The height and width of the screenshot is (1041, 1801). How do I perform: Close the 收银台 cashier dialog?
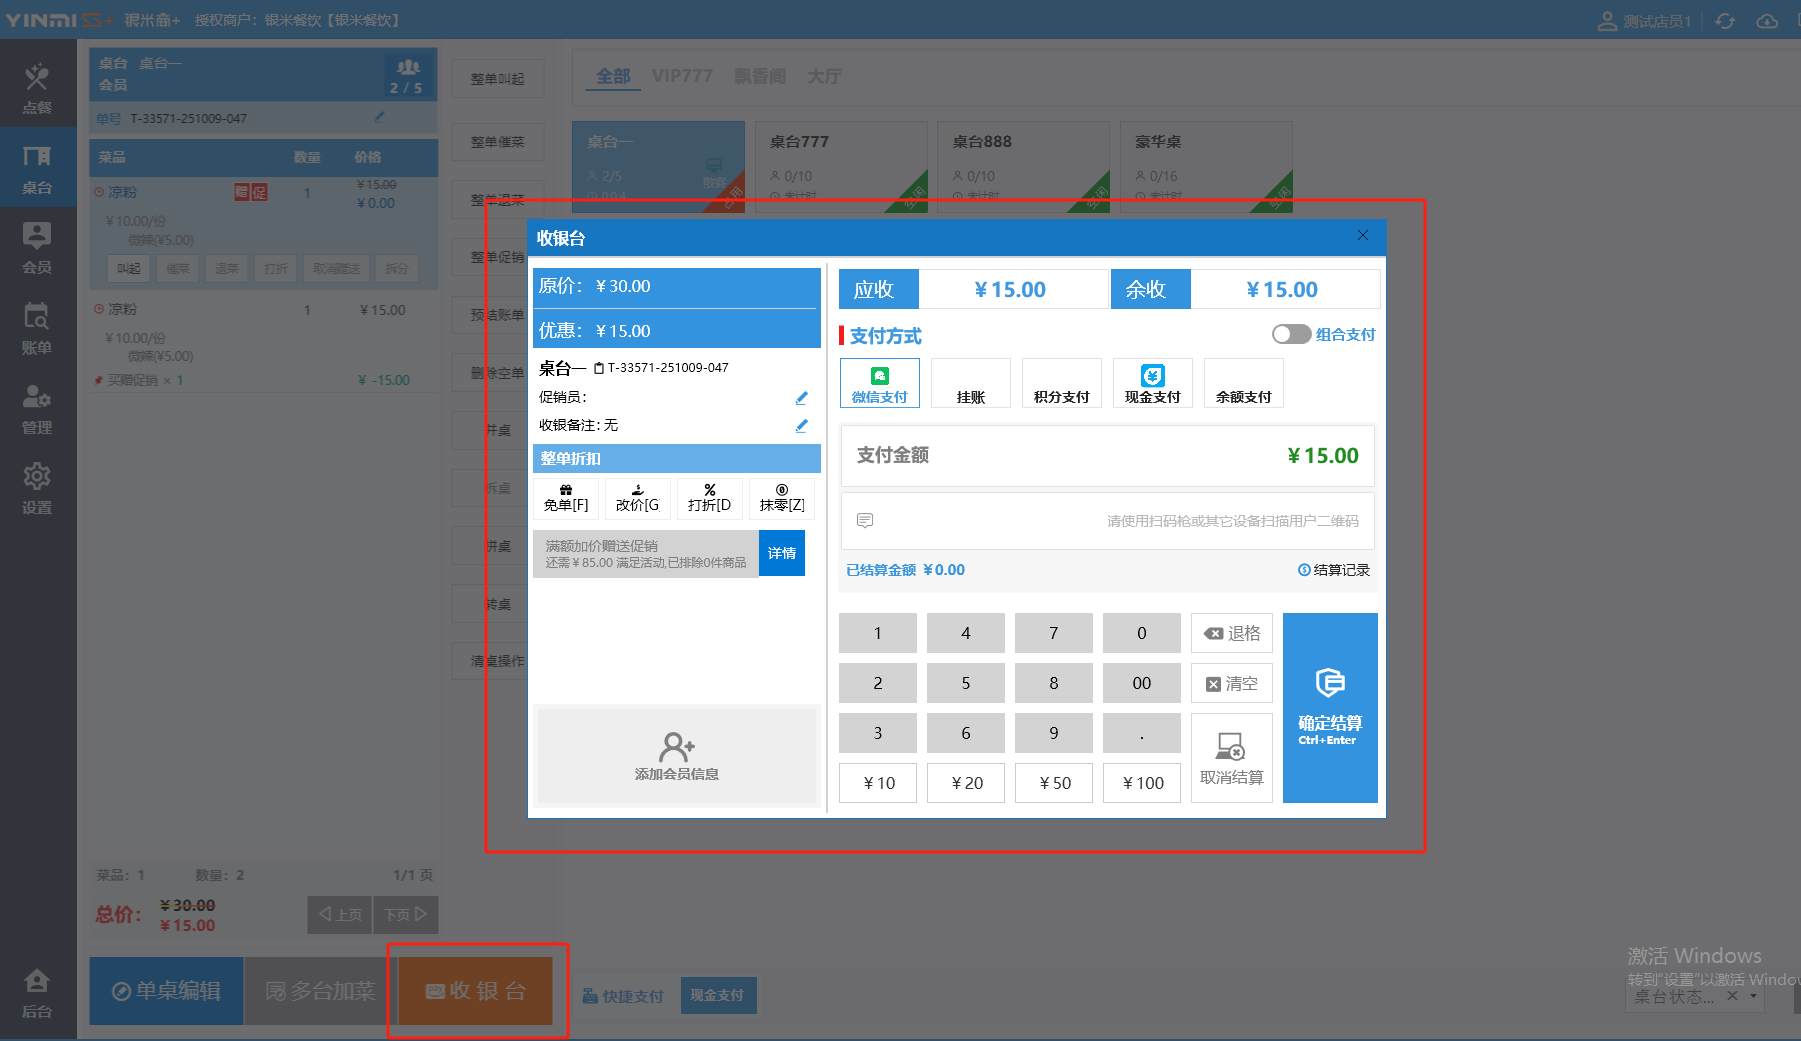pos(1362,236)
